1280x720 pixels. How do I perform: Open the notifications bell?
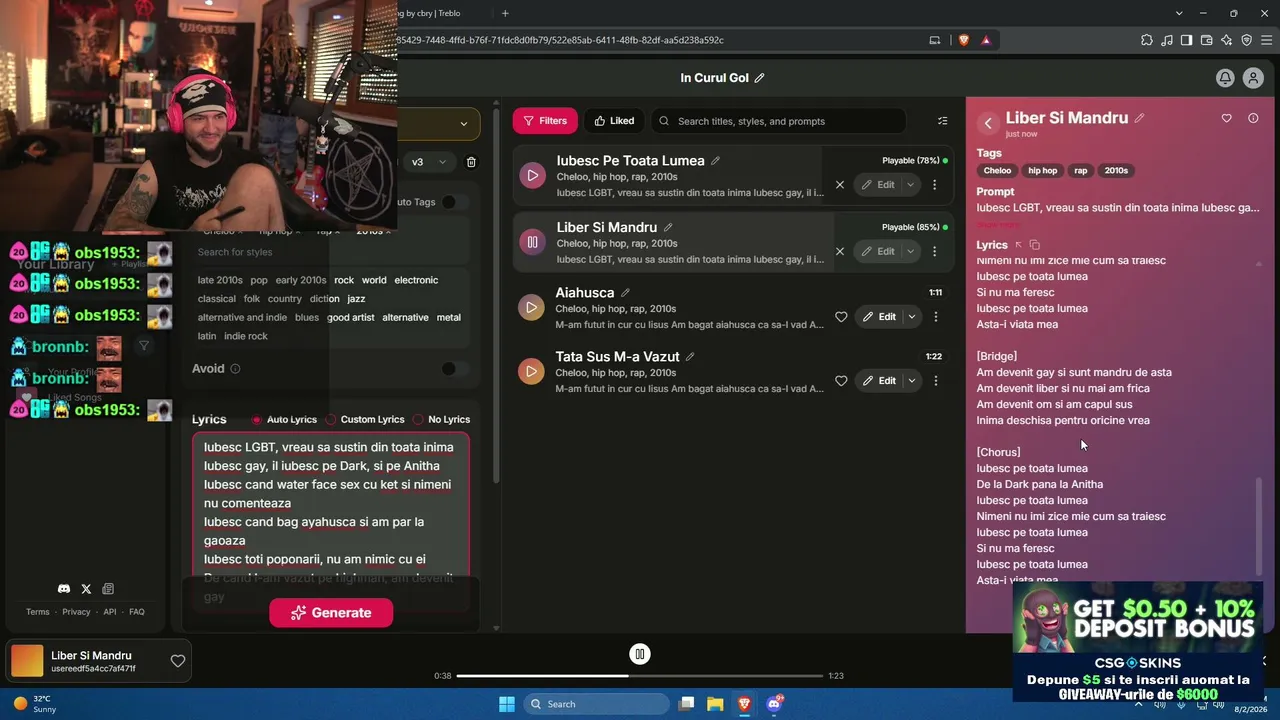(1225, 78)
